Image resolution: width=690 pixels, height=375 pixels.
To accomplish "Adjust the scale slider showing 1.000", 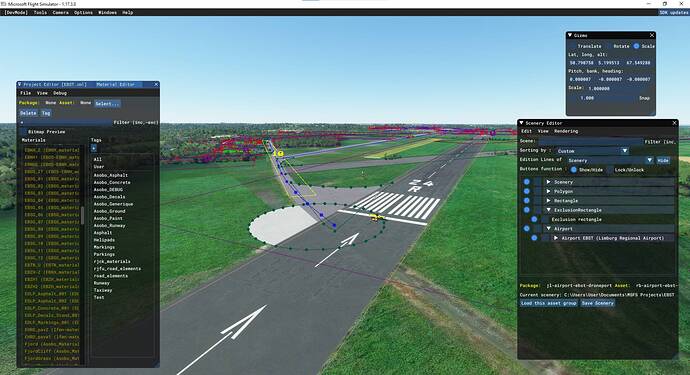I will tap(602, 98).
